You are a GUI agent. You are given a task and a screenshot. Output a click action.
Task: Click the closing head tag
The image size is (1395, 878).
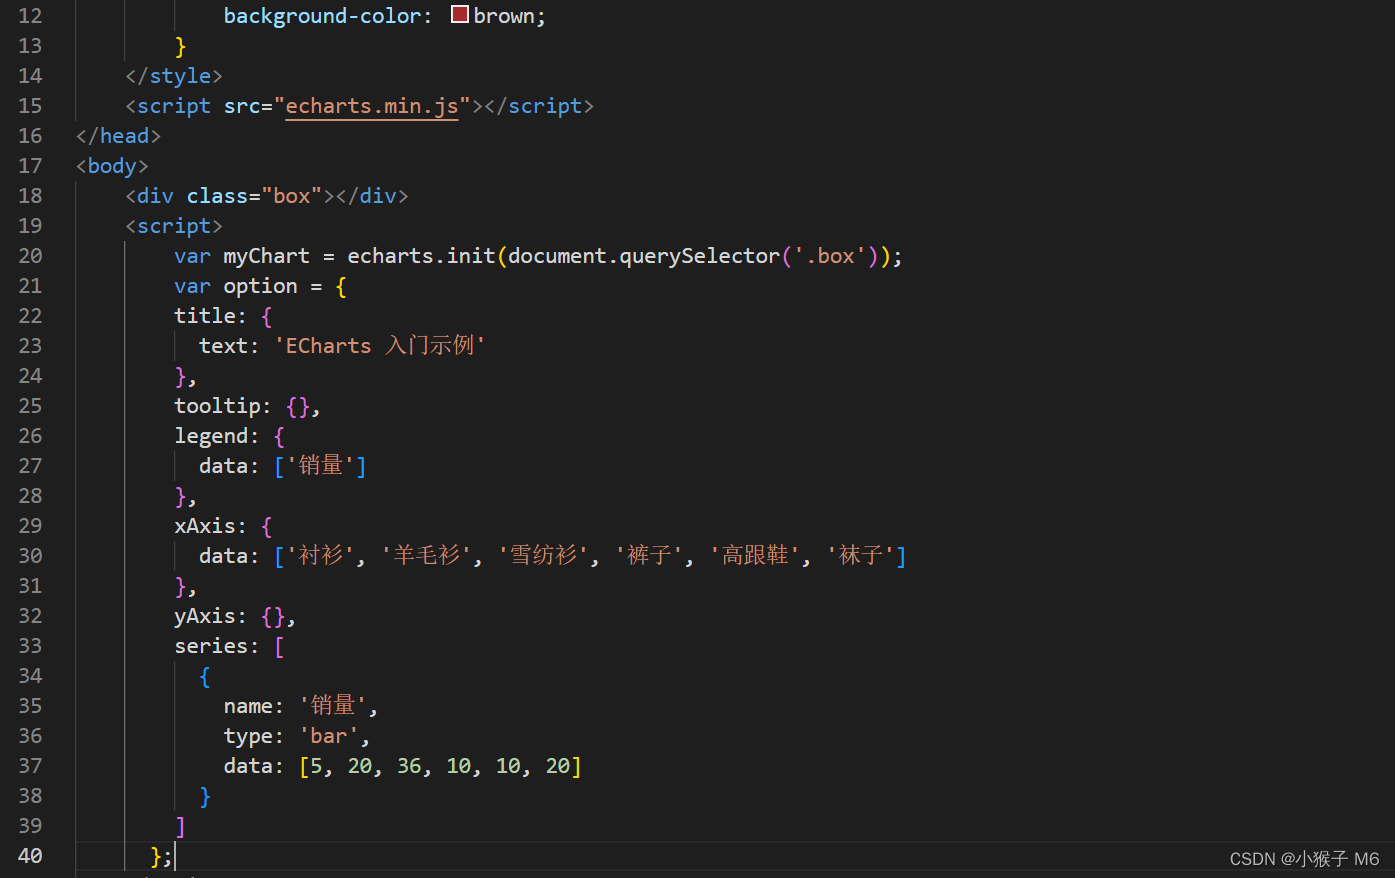point(118,136)
